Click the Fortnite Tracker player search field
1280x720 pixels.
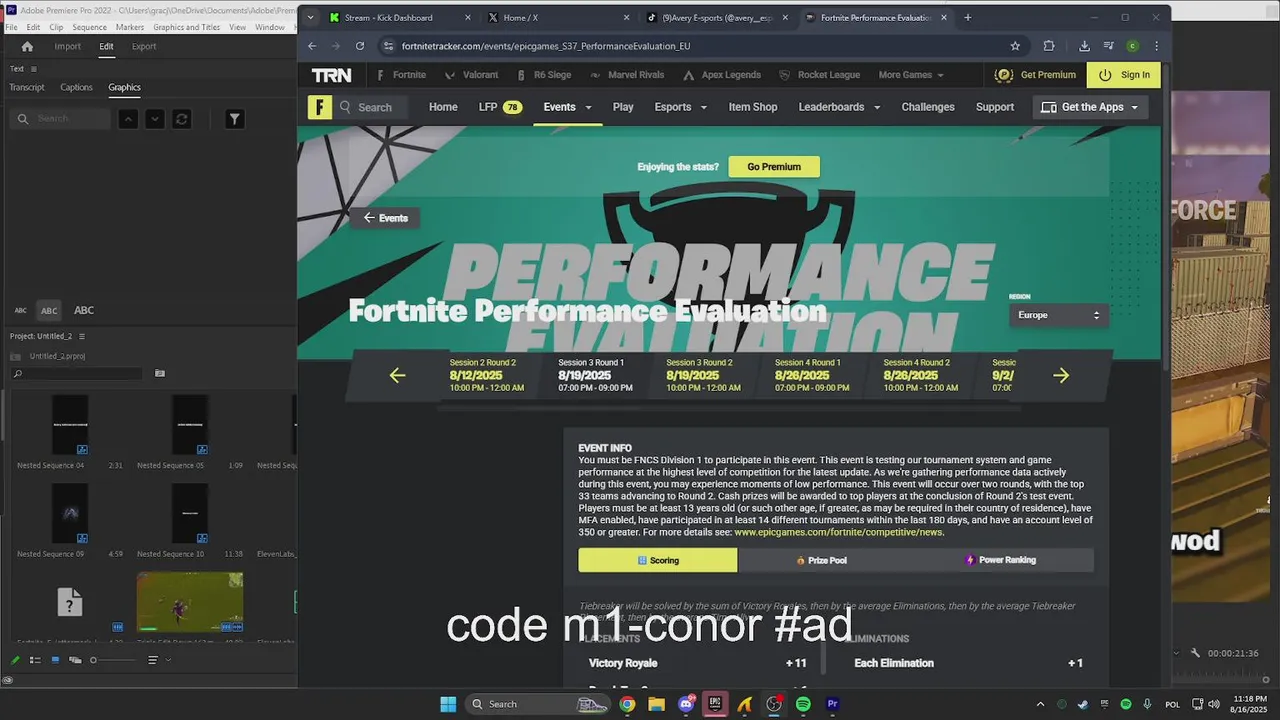(372, 107)
